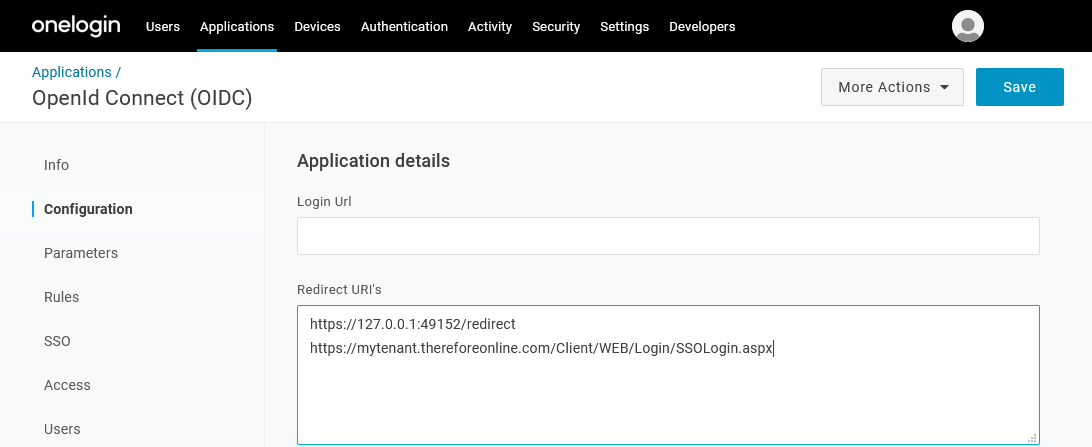The width and height of the screenshot is (1092, 447).
Task: Open the Settings top menu
Action: [x=625, y=26]
